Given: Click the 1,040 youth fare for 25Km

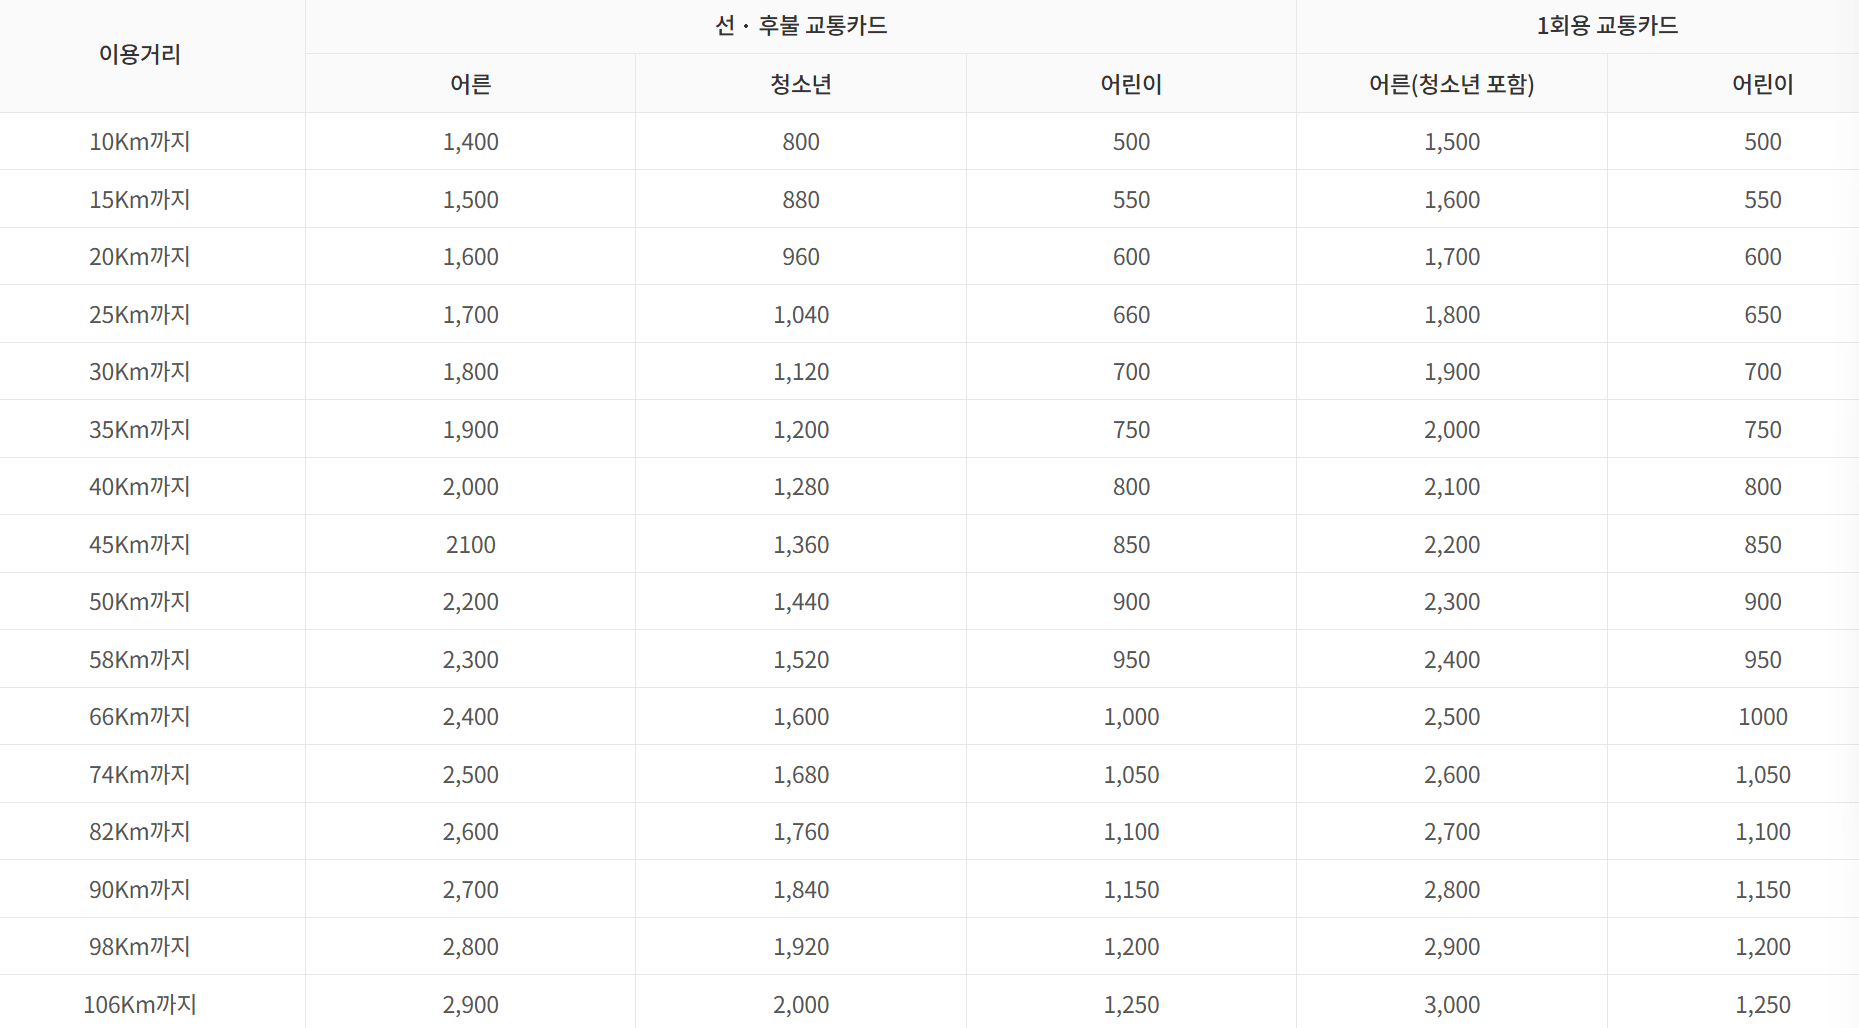Looking at the screenshot, I should (800, 313).
